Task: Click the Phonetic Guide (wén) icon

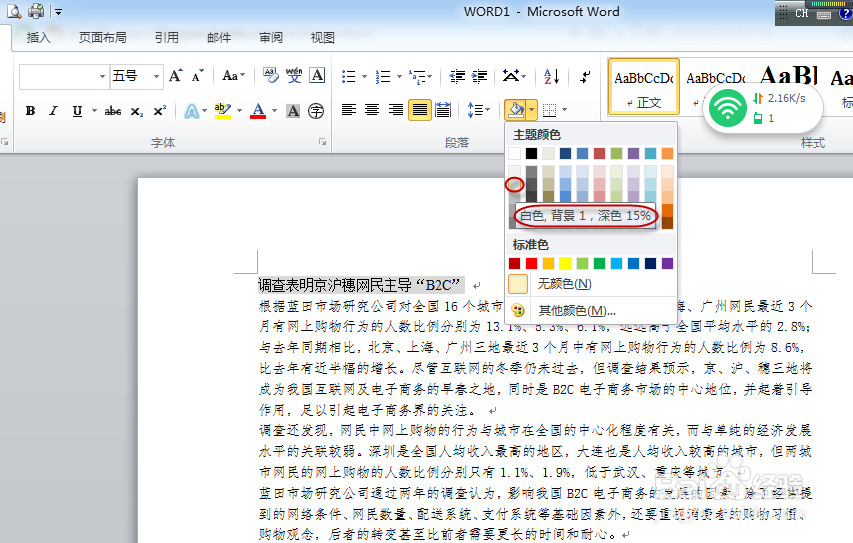Action: [294, 75]
